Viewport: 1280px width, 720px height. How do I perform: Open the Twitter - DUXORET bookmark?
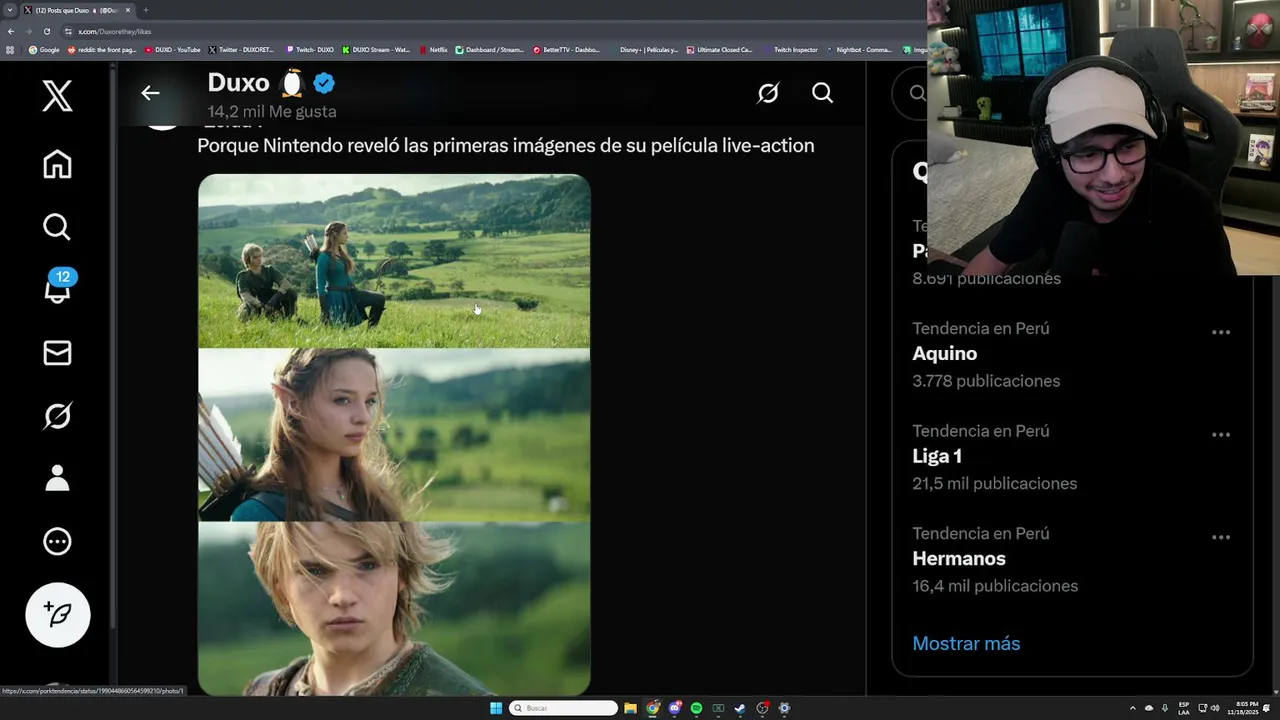(241, 49)
